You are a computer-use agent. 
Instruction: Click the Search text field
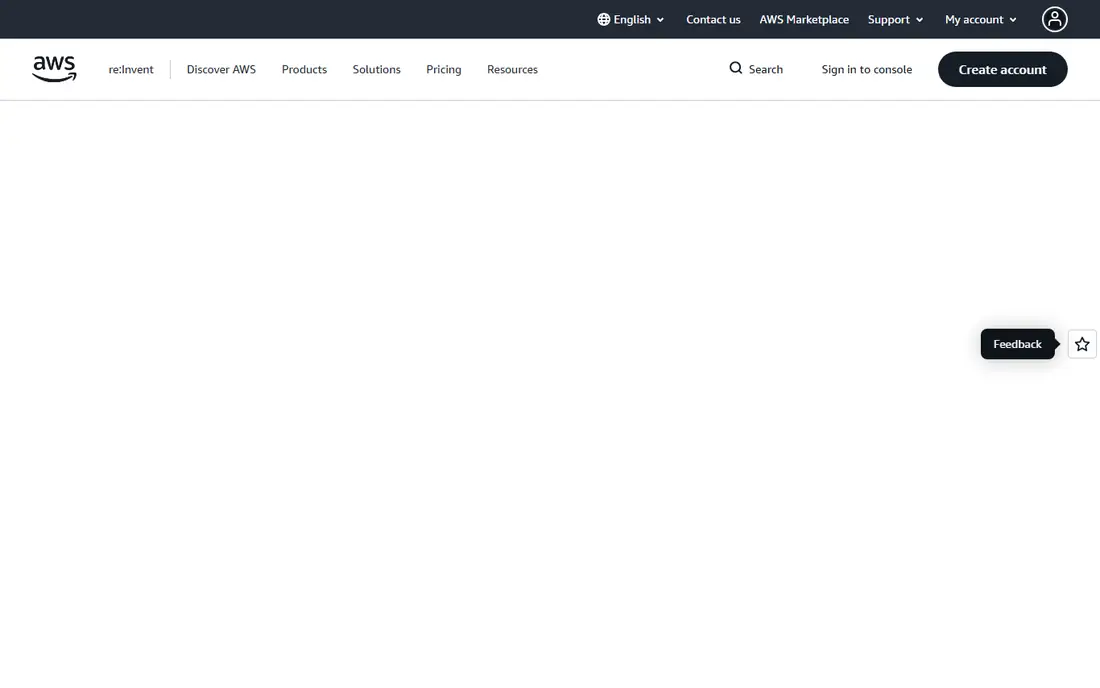756,69
